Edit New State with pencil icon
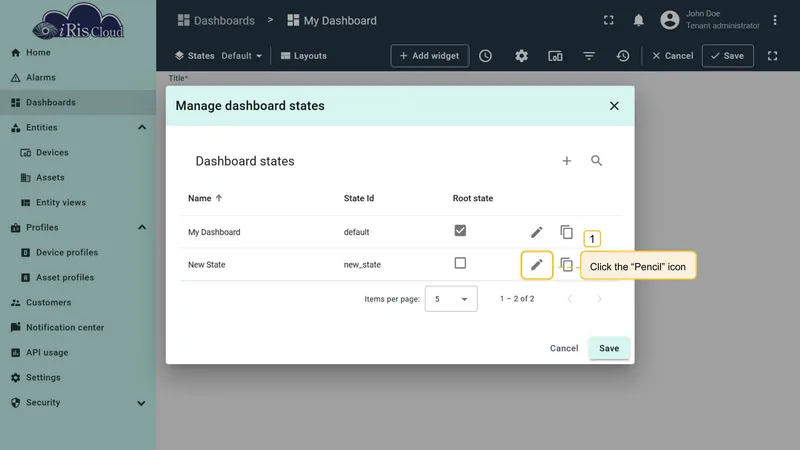Screen dimensions: 800x450 coord(536,265)
